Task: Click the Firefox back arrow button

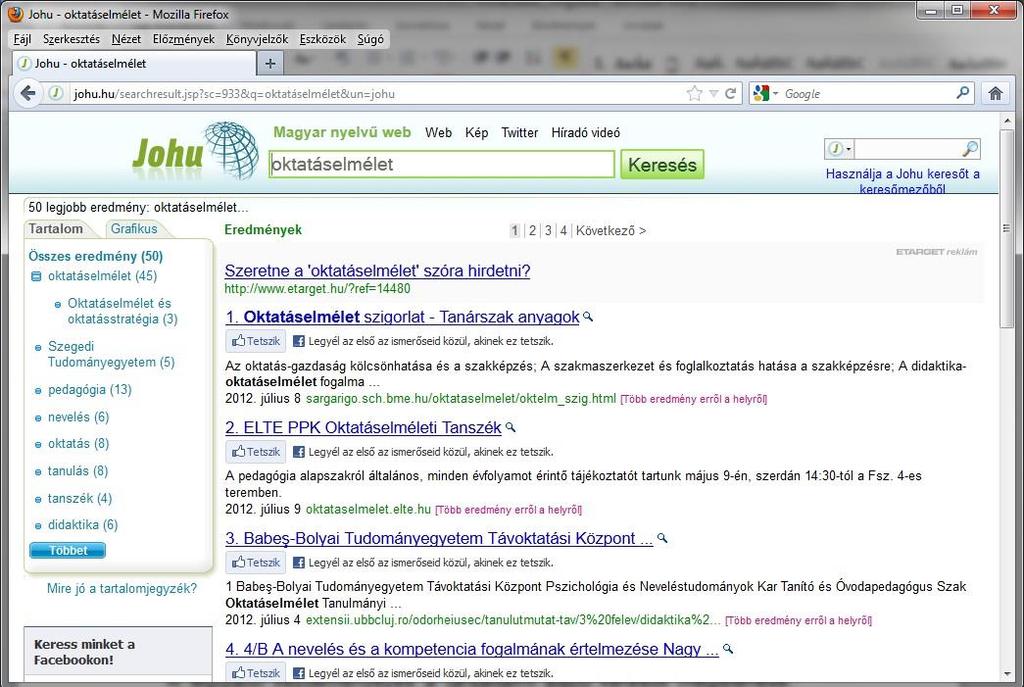Action: pyautogui.click(x=28, y=93)
